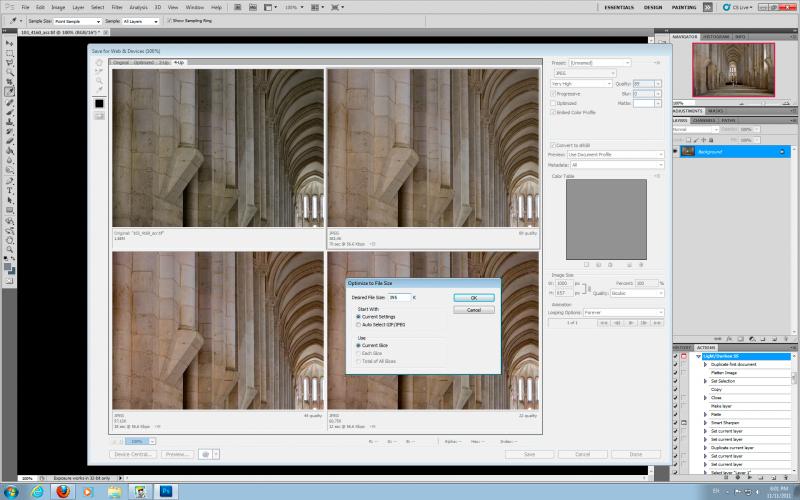Click the Done button in Save for Web

tap(636, 454)
